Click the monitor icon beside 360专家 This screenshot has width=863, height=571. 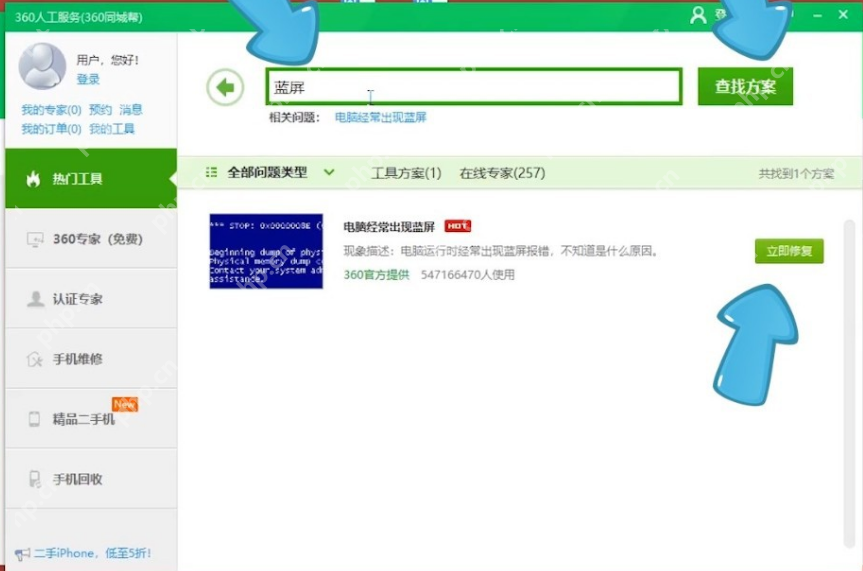[35, 240]
